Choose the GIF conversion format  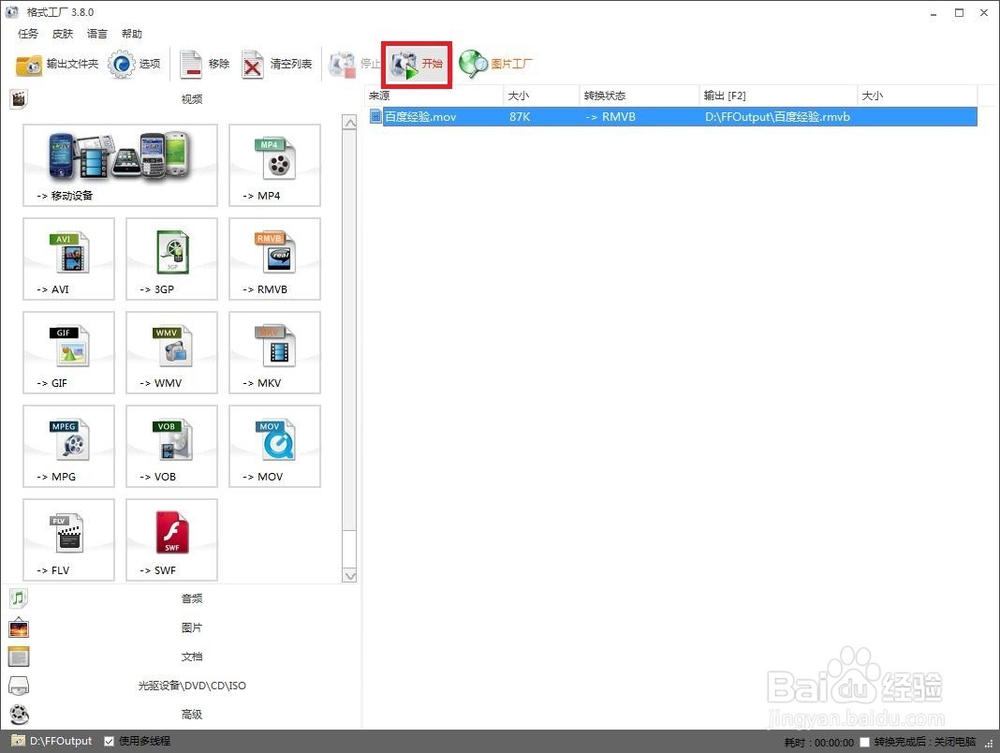click(69, 353)
